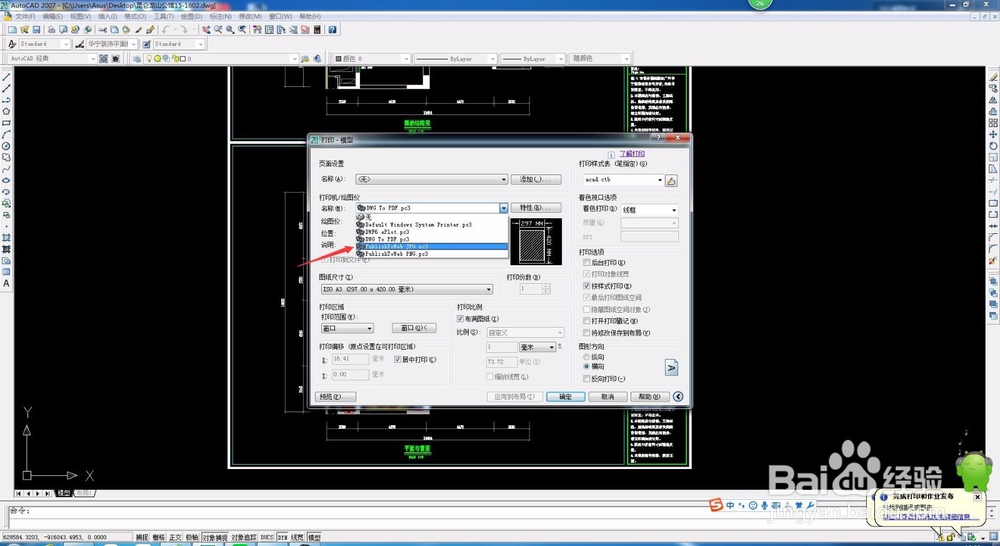Image resolution: width=1000 pixels, height=546 pixels.
Task: Click the plot style table edit icon
Action: coord(671,181)
